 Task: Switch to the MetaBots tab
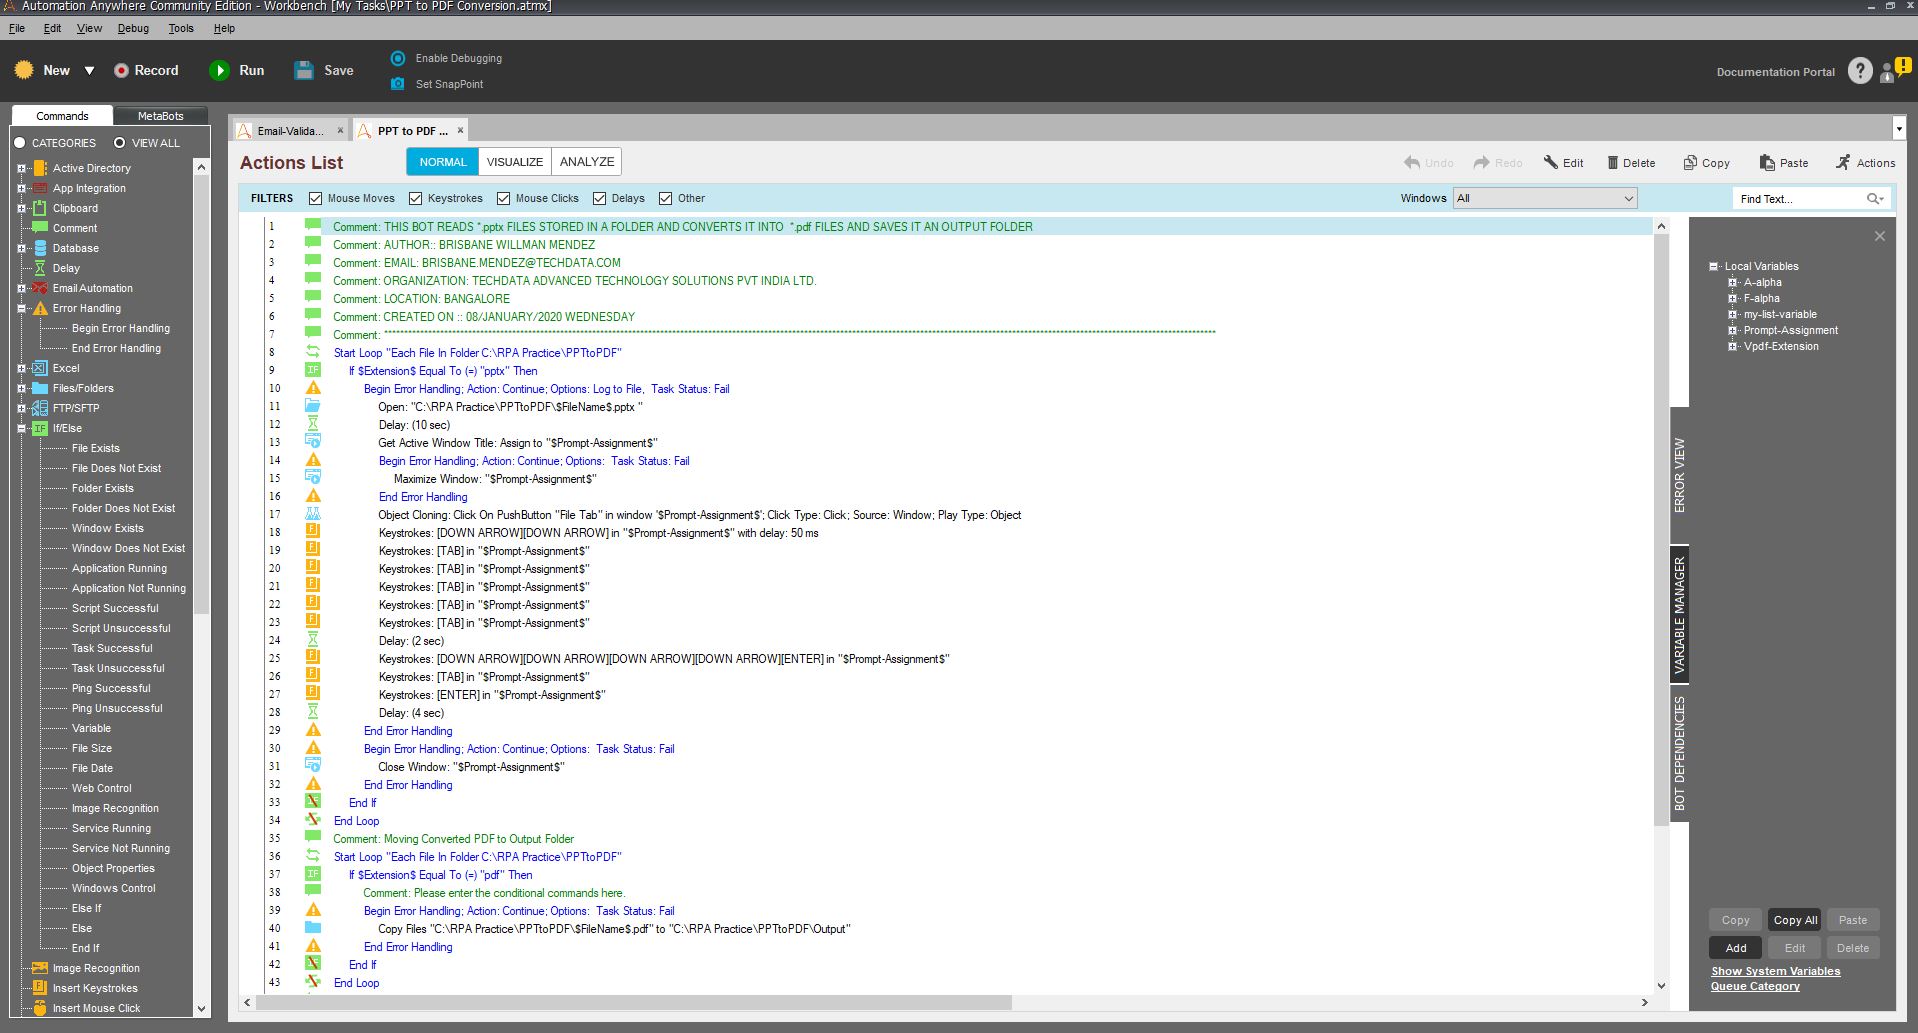point(160,116)
